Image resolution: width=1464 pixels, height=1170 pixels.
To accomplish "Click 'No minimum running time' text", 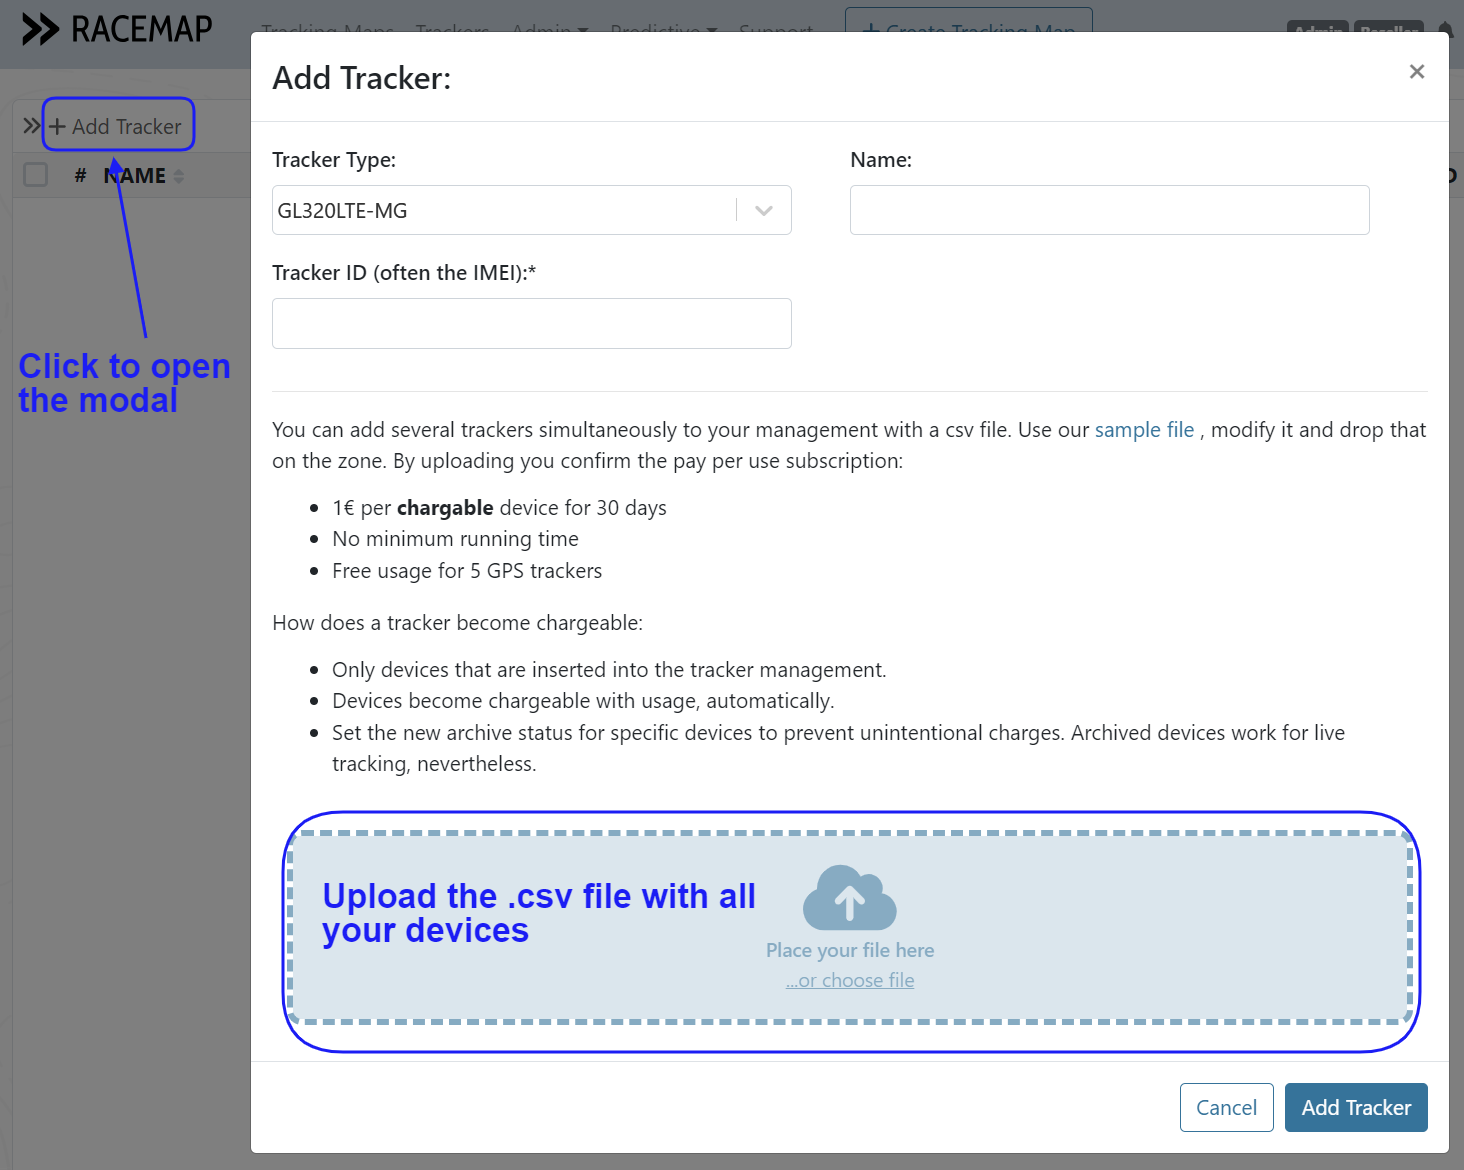I will pos(455,539).
